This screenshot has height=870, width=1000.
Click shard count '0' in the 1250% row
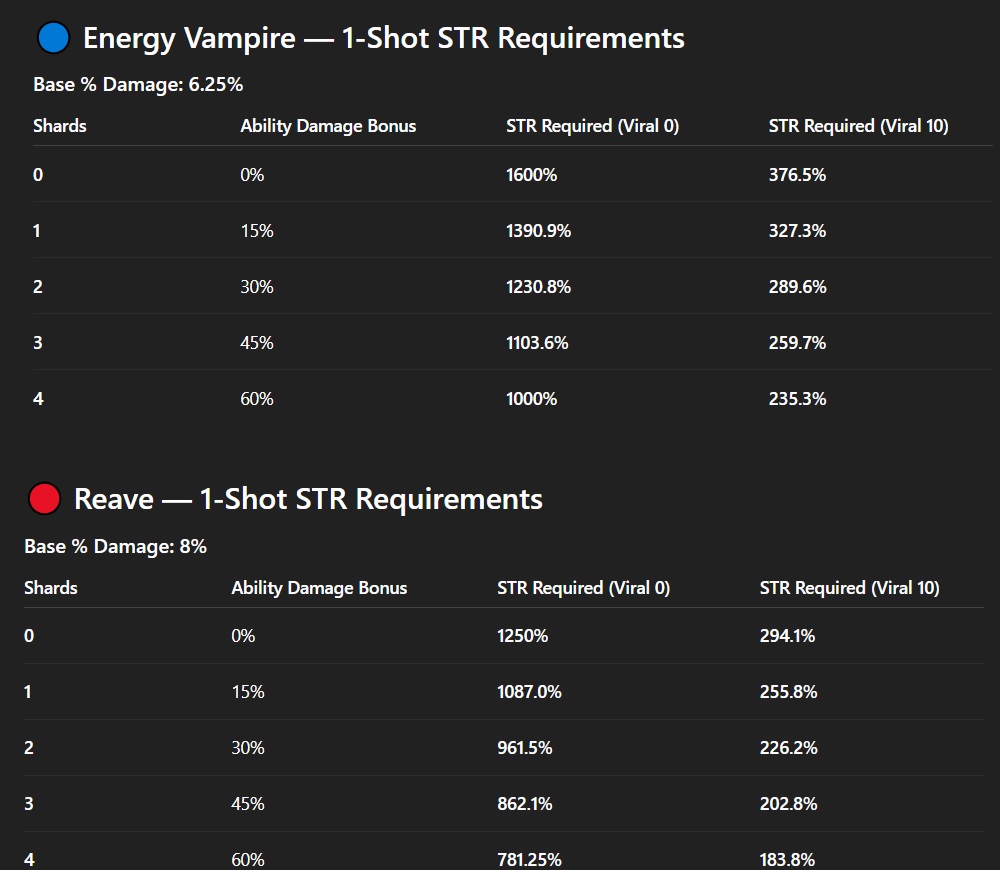pyautogui.click(x=29, y=636)
